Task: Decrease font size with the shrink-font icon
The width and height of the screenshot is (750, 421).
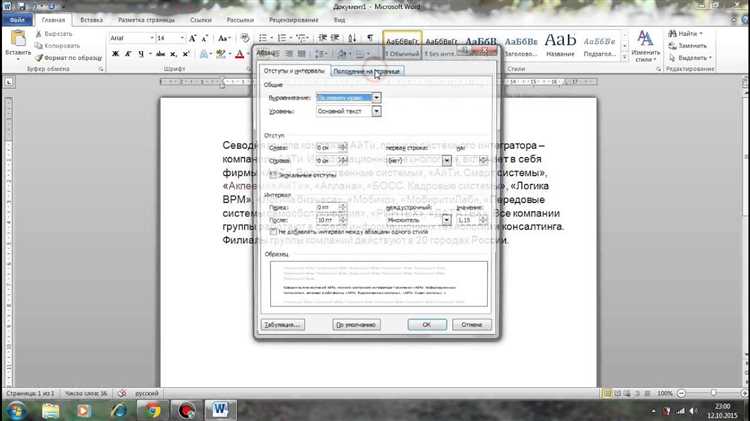Action: tap(205, 38)
